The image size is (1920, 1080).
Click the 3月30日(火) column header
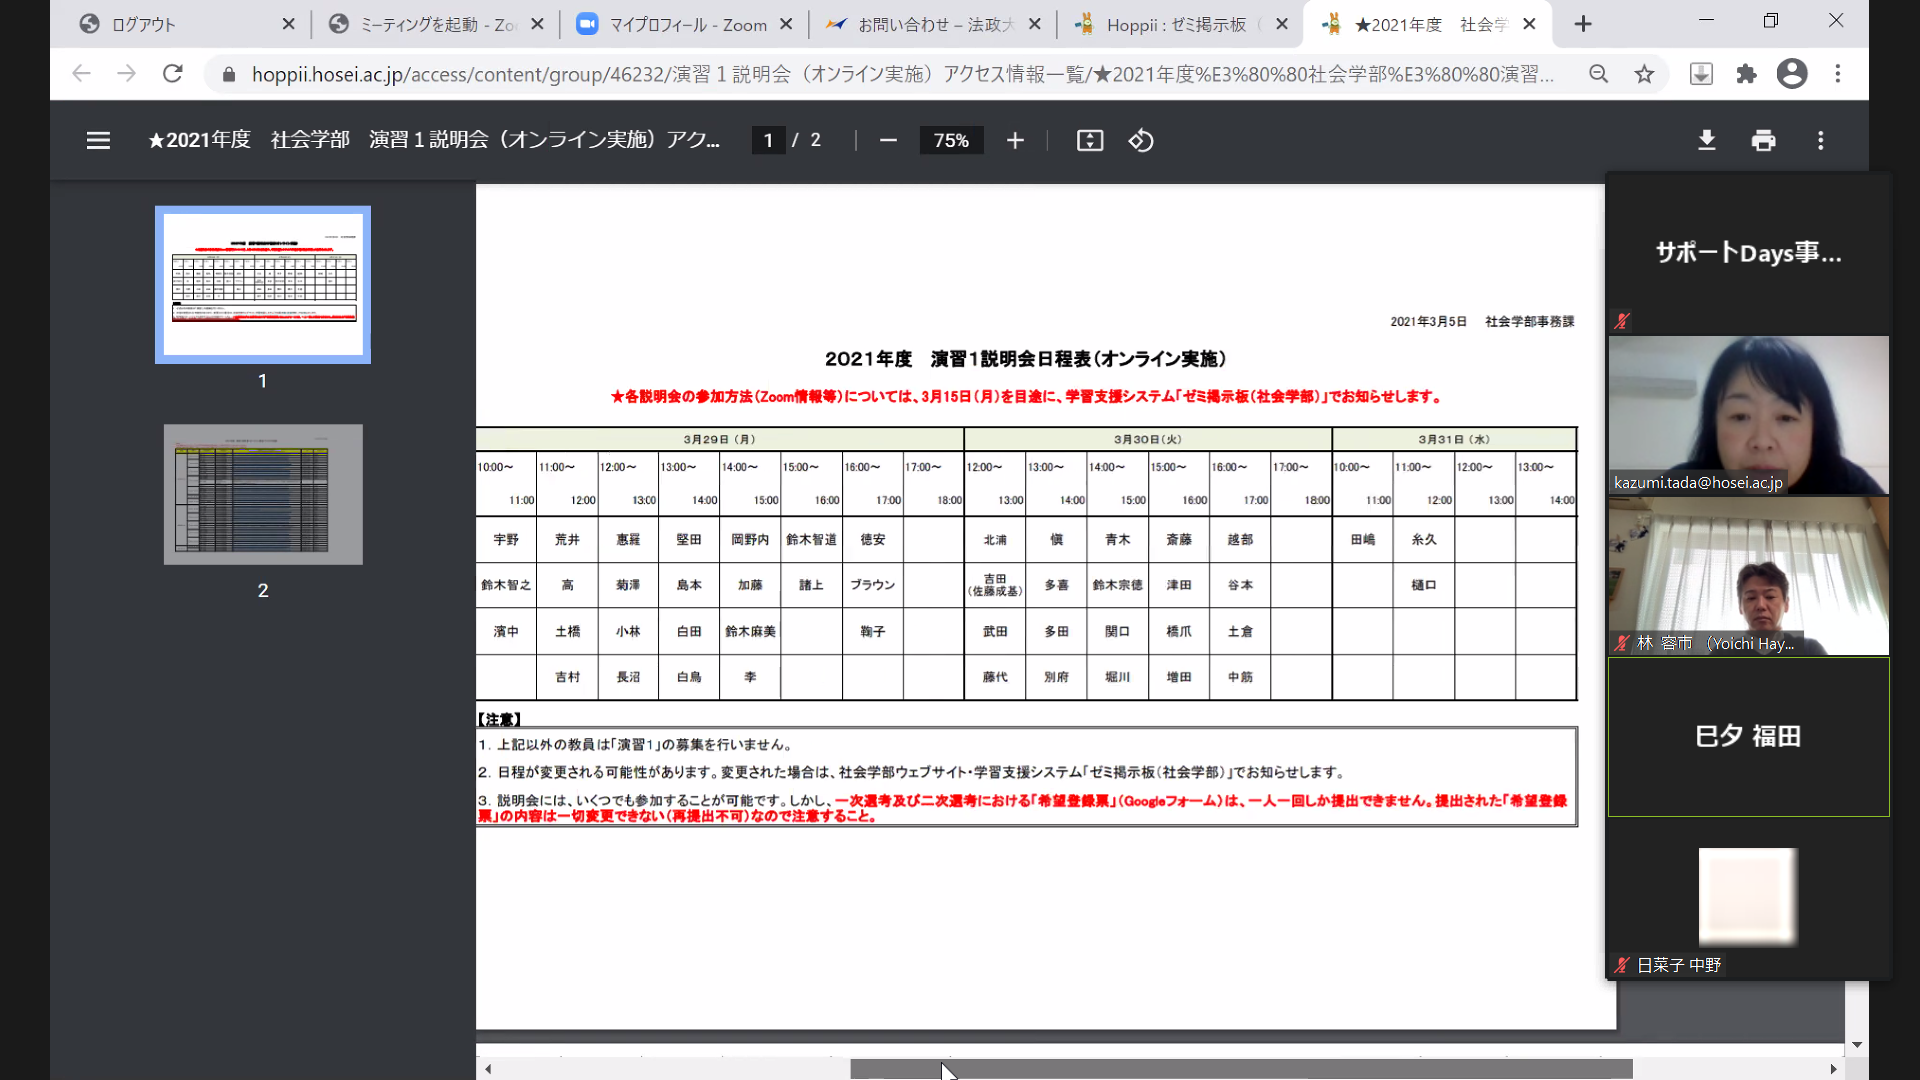(1148, 439)
